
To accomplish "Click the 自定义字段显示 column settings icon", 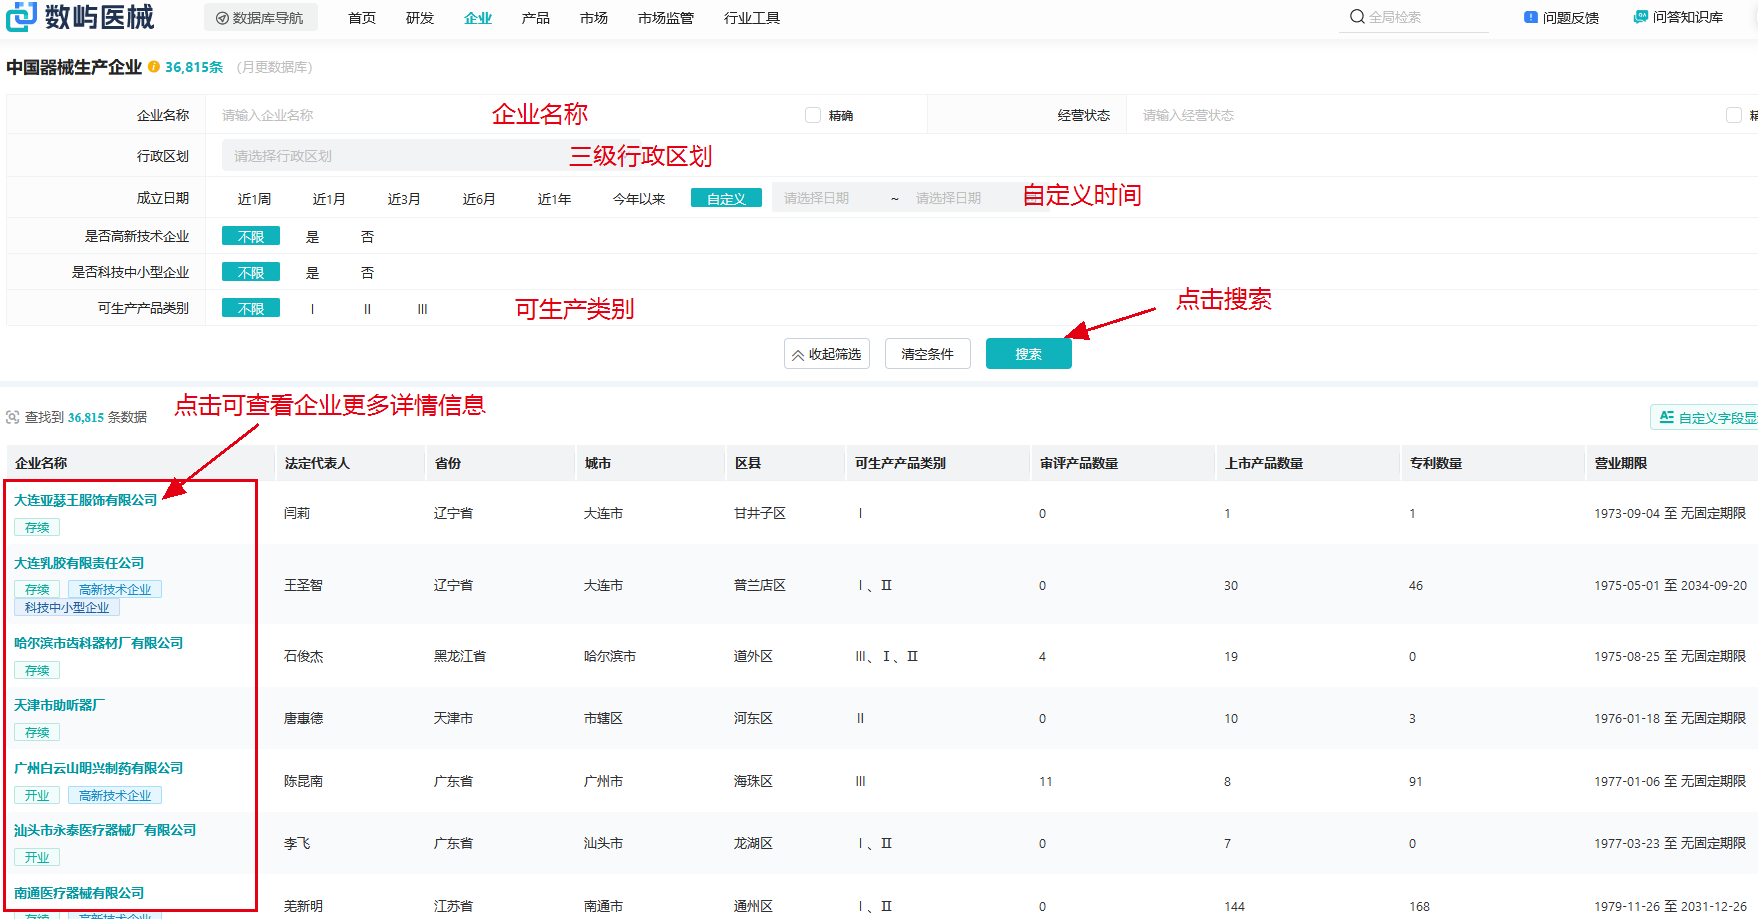I will pos(1666,417).
